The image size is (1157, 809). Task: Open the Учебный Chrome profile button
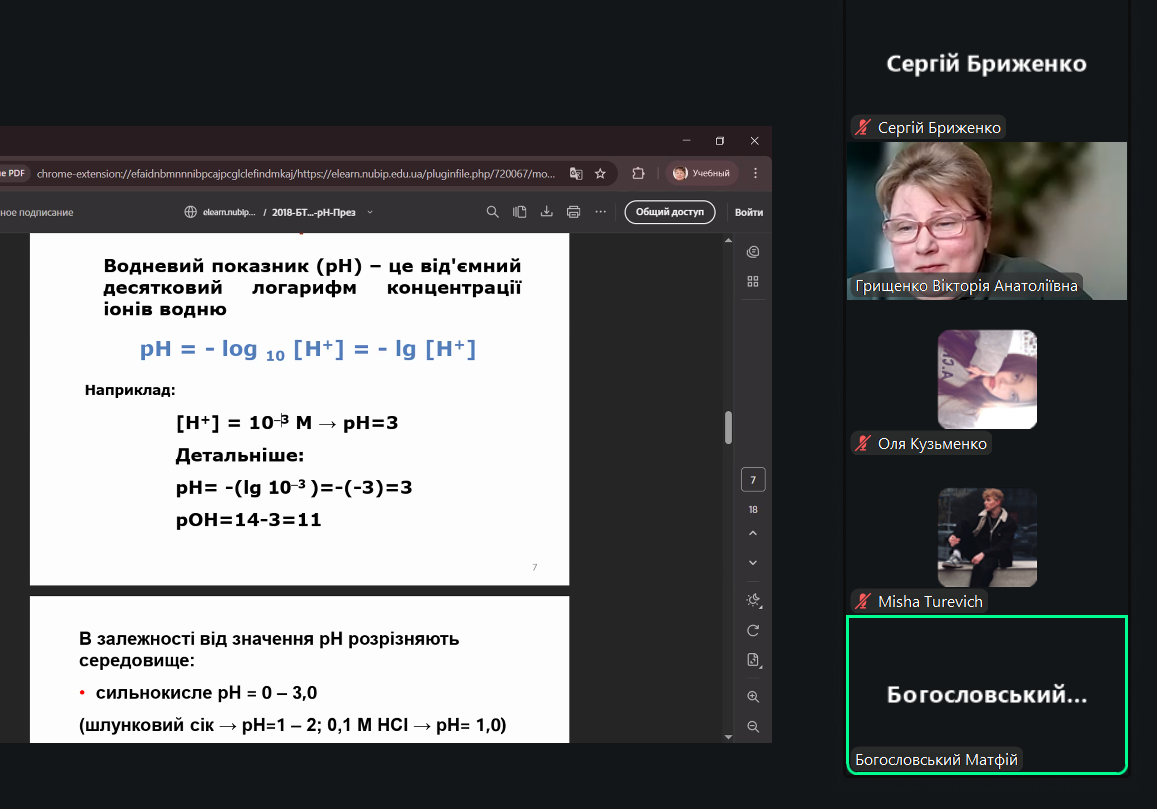click(x=701, y=173)
